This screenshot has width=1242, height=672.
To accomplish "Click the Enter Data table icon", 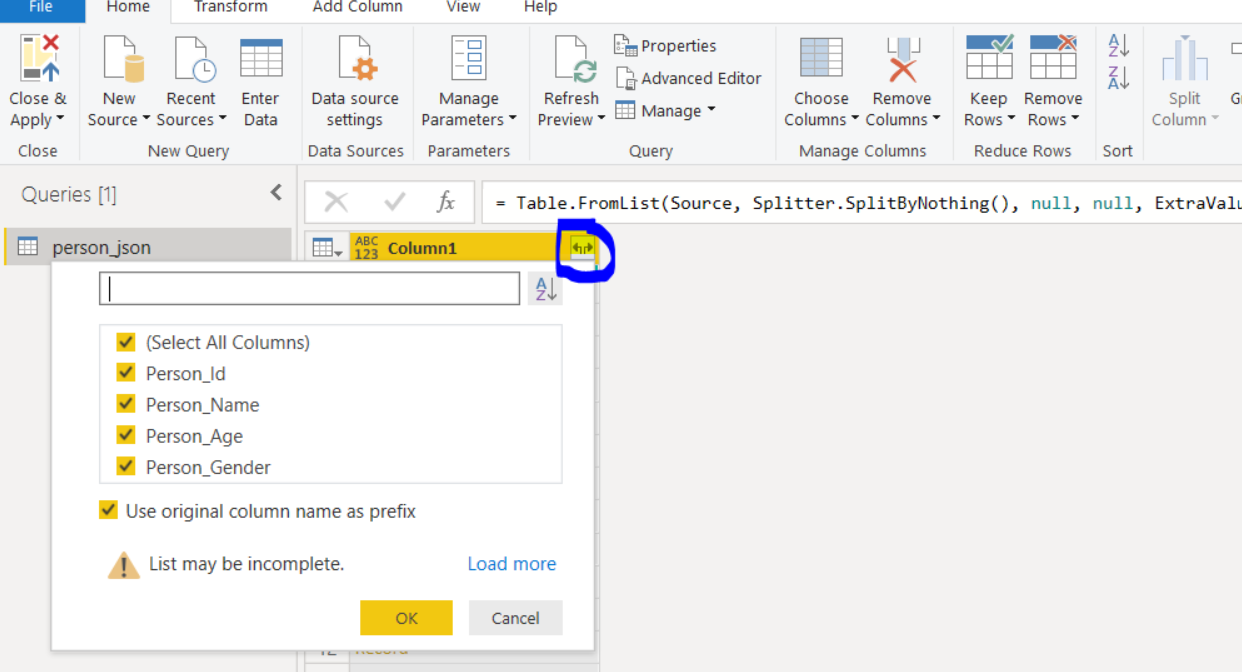I will [x=261, y=58].
